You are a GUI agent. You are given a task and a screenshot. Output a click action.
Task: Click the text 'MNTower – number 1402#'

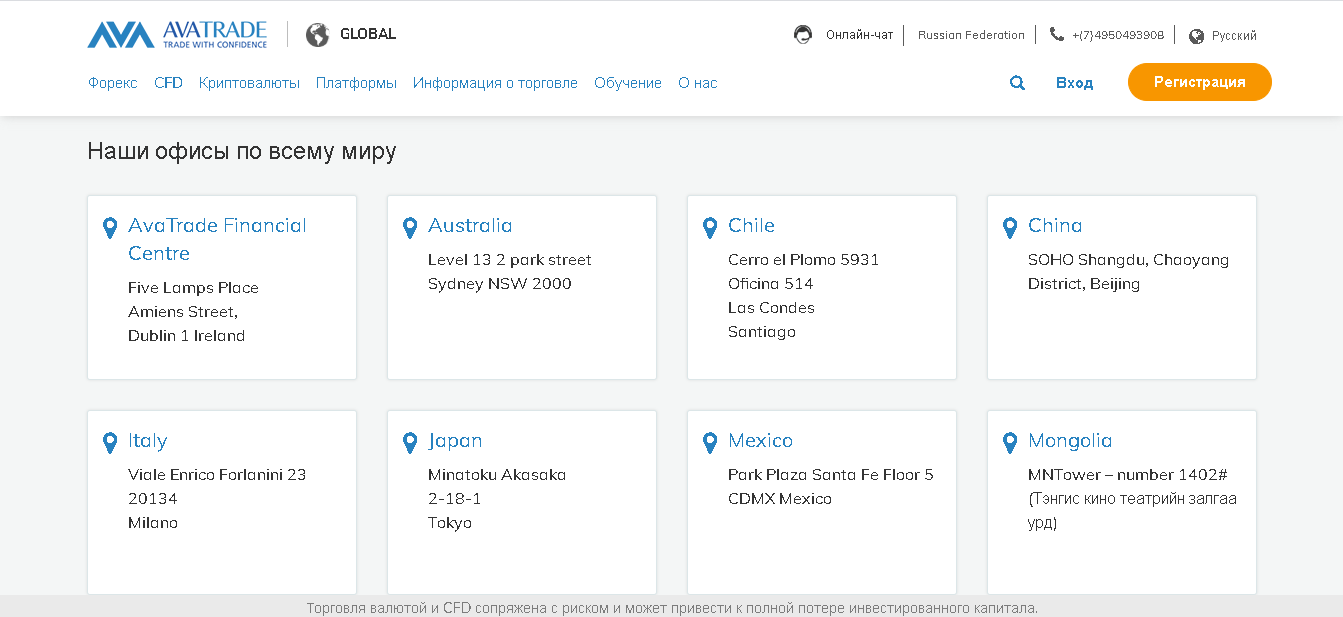tap(1127, 475)
